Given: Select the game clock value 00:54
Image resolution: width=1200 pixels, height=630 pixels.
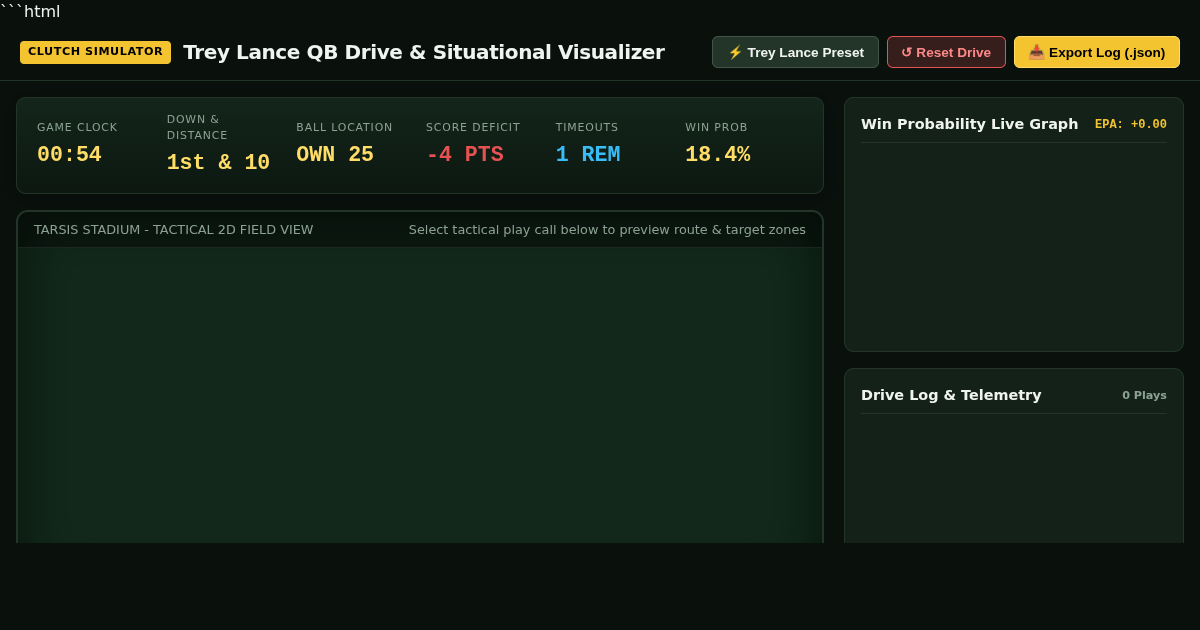Looking at the screenshot, I should pos(69,155).
